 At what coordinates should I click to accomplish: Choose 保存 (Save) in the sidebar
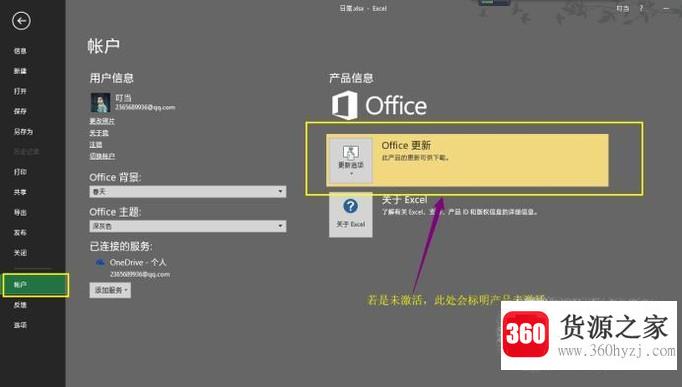(20, 111)
